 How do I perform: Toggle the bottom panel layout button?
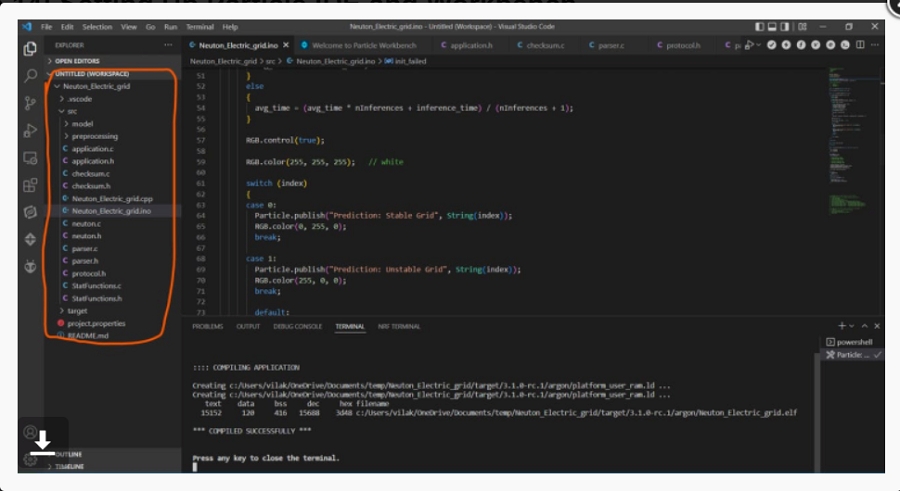click(x=774, y=27)
